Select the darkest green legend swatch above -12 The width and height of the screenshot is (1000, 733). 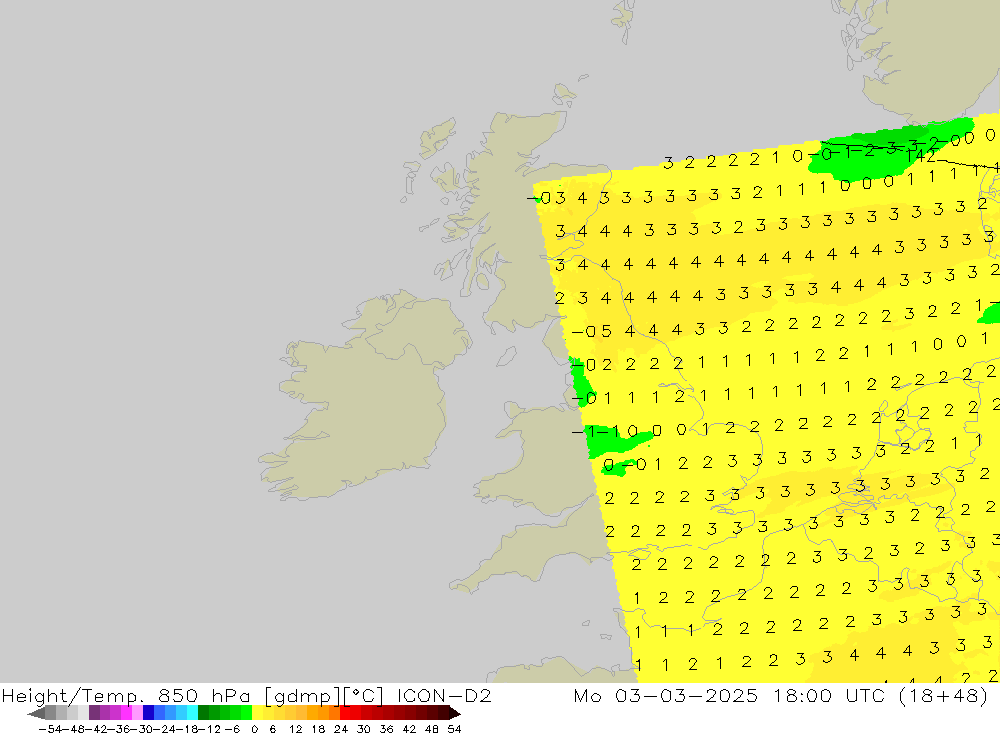click(x=203, y=713)
